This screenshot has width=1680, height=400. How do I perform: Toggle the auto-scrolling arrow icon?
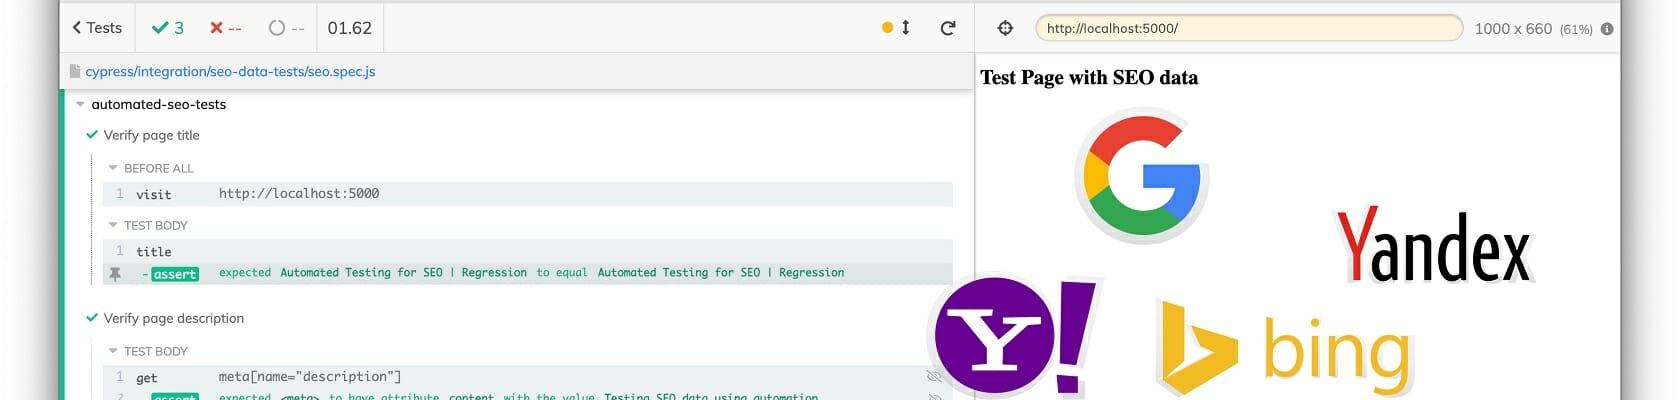tap(905, 28)
